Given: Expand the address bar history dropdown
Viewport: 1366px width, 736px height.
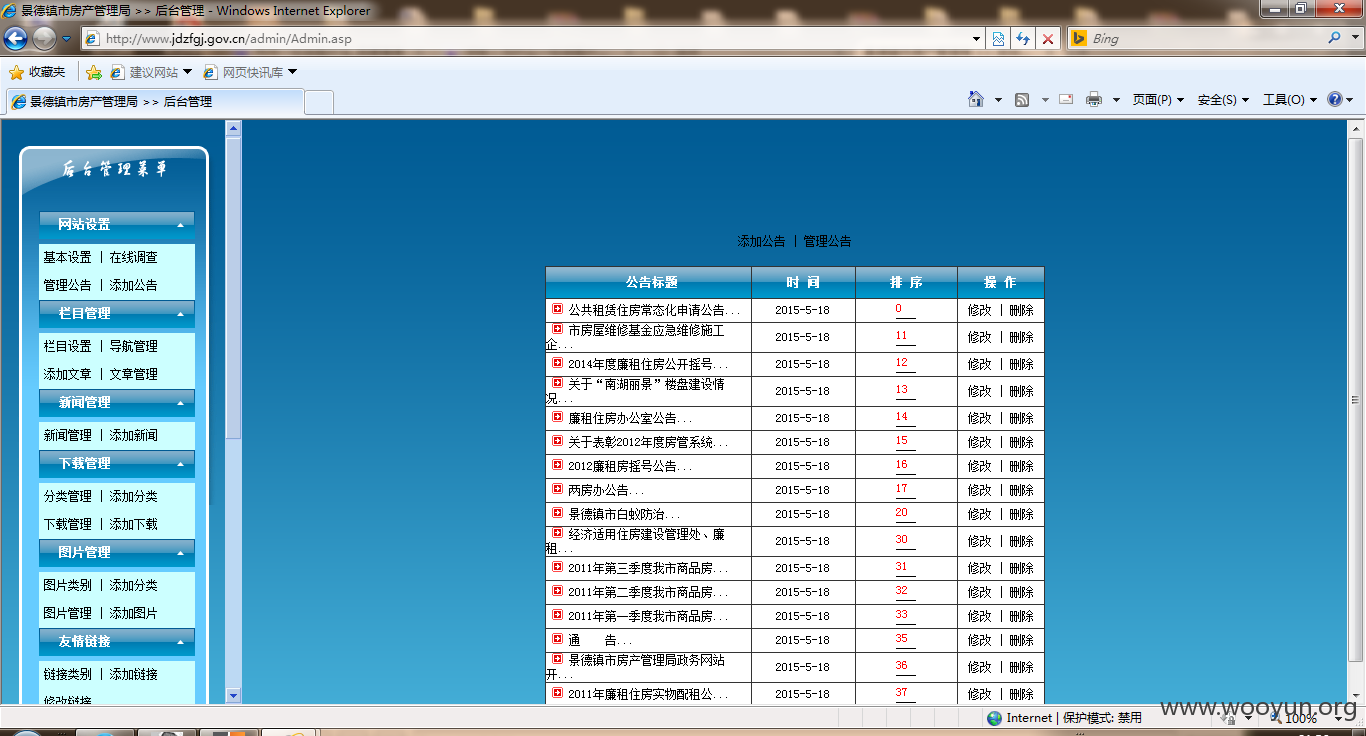Looking at the screenshot, I should point(977,39).
